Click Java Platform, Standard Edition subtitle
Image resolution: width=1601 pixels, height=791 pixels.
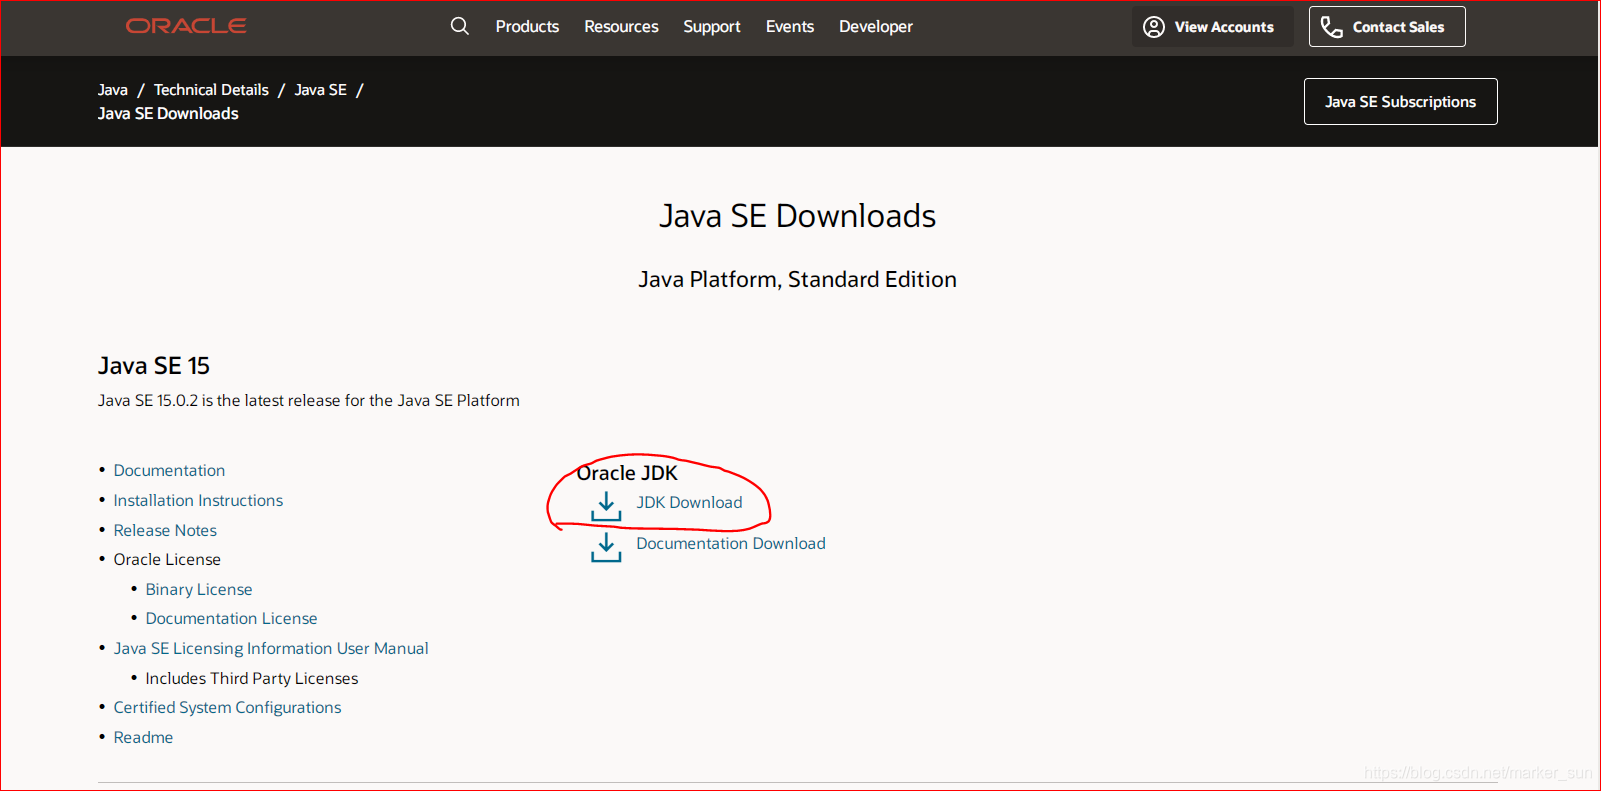798,280
